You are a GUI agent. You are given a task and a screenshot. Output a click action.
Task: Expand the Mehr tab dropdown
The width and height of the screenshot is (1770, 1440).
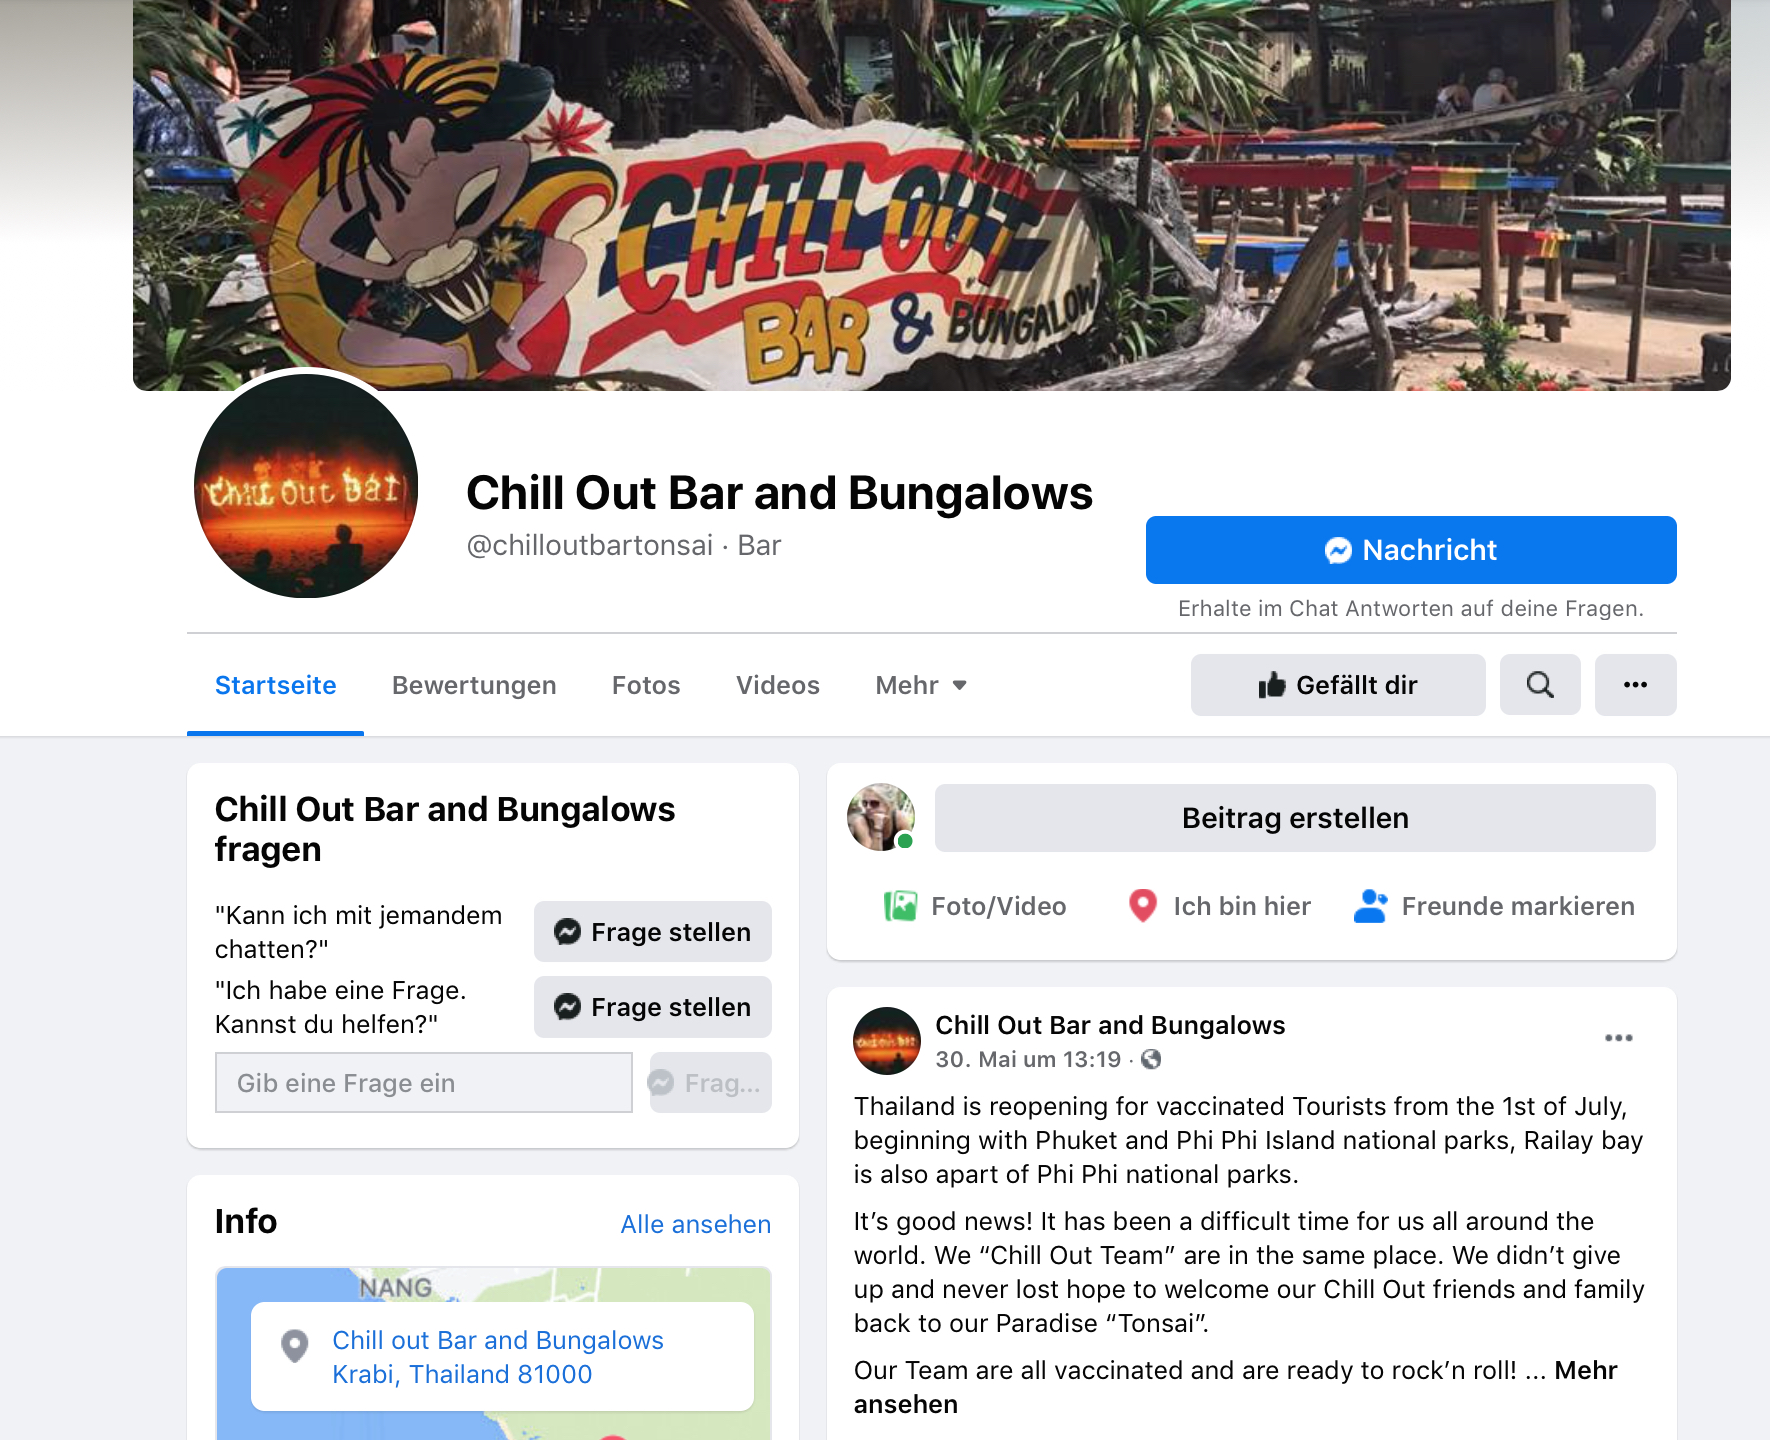(x=921, y=685)
